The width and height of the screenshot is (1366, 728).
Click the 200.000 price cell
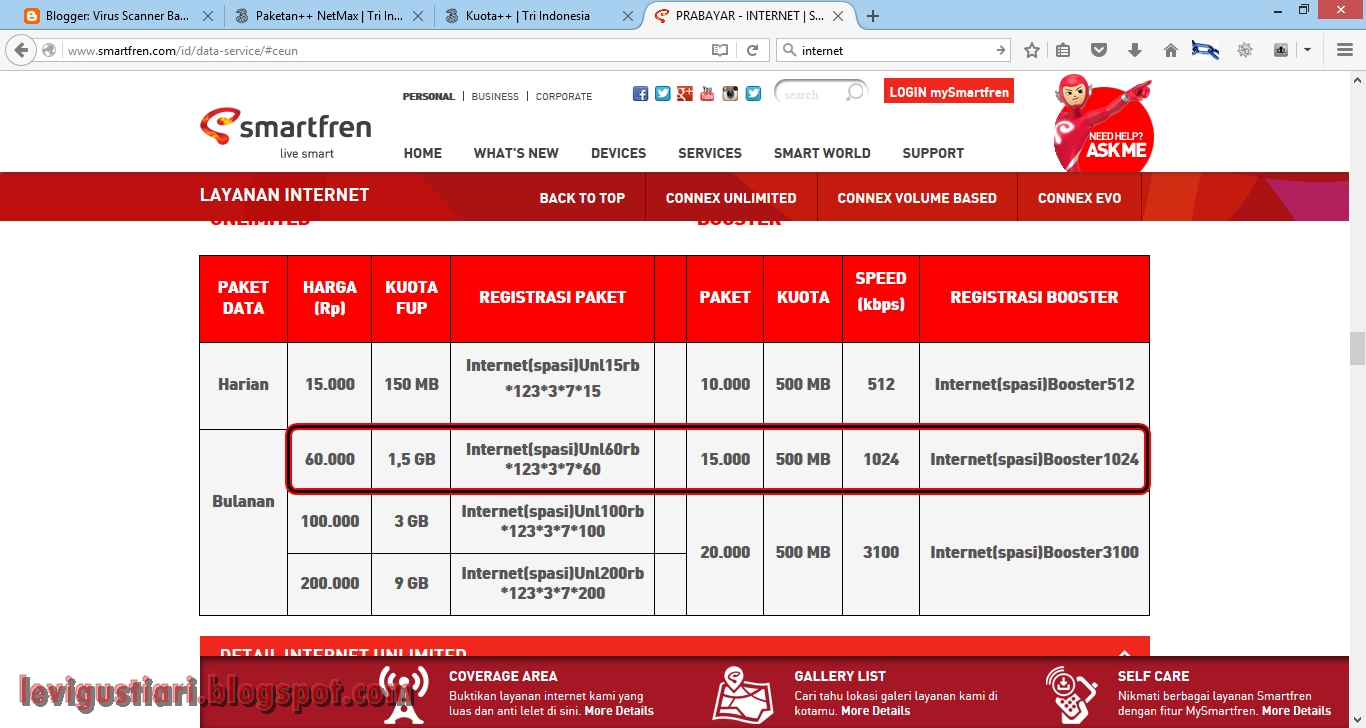click(x=329, y=583)
